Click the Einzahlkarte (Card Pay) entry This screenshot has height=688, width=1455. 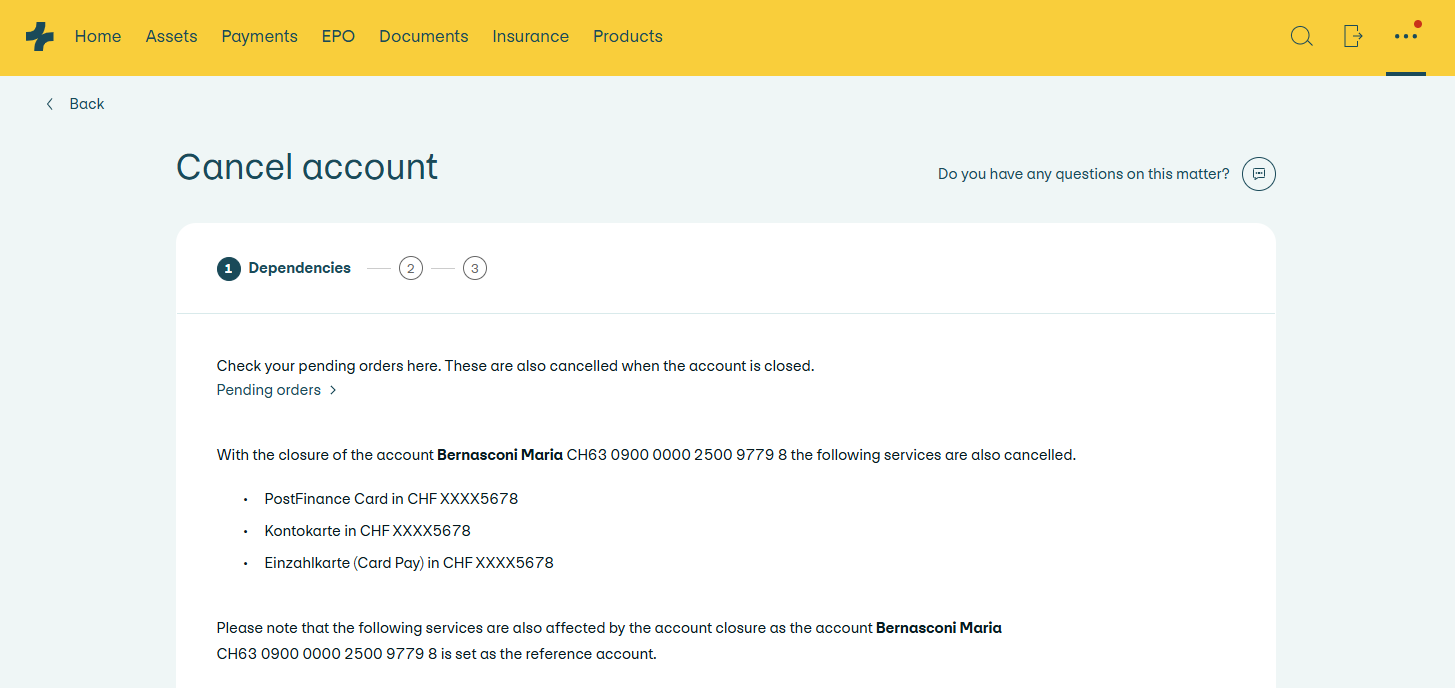click(x=409, y=563)
